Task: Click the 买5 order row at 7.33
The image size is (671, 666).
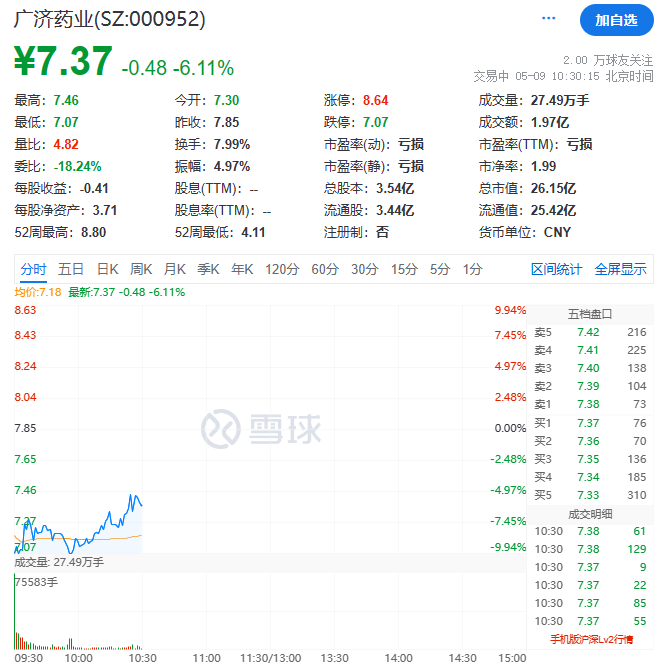Action: (x=590, y=495)
